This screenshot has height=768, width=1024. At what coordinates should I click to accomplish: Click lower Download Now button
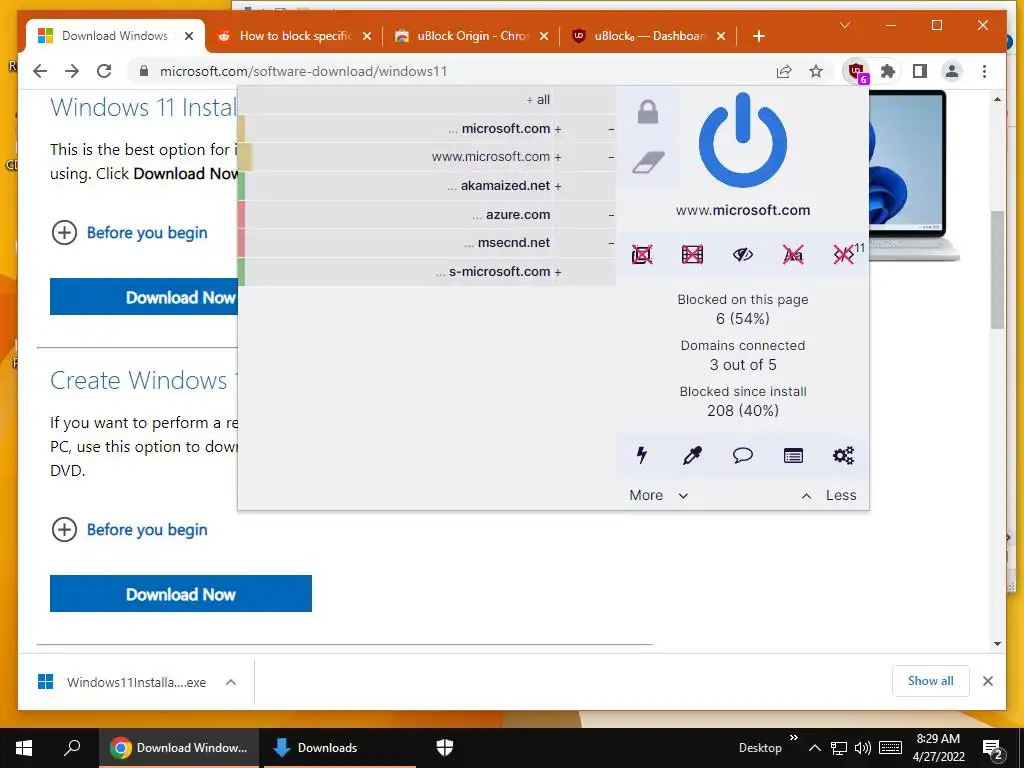point(181,594)
